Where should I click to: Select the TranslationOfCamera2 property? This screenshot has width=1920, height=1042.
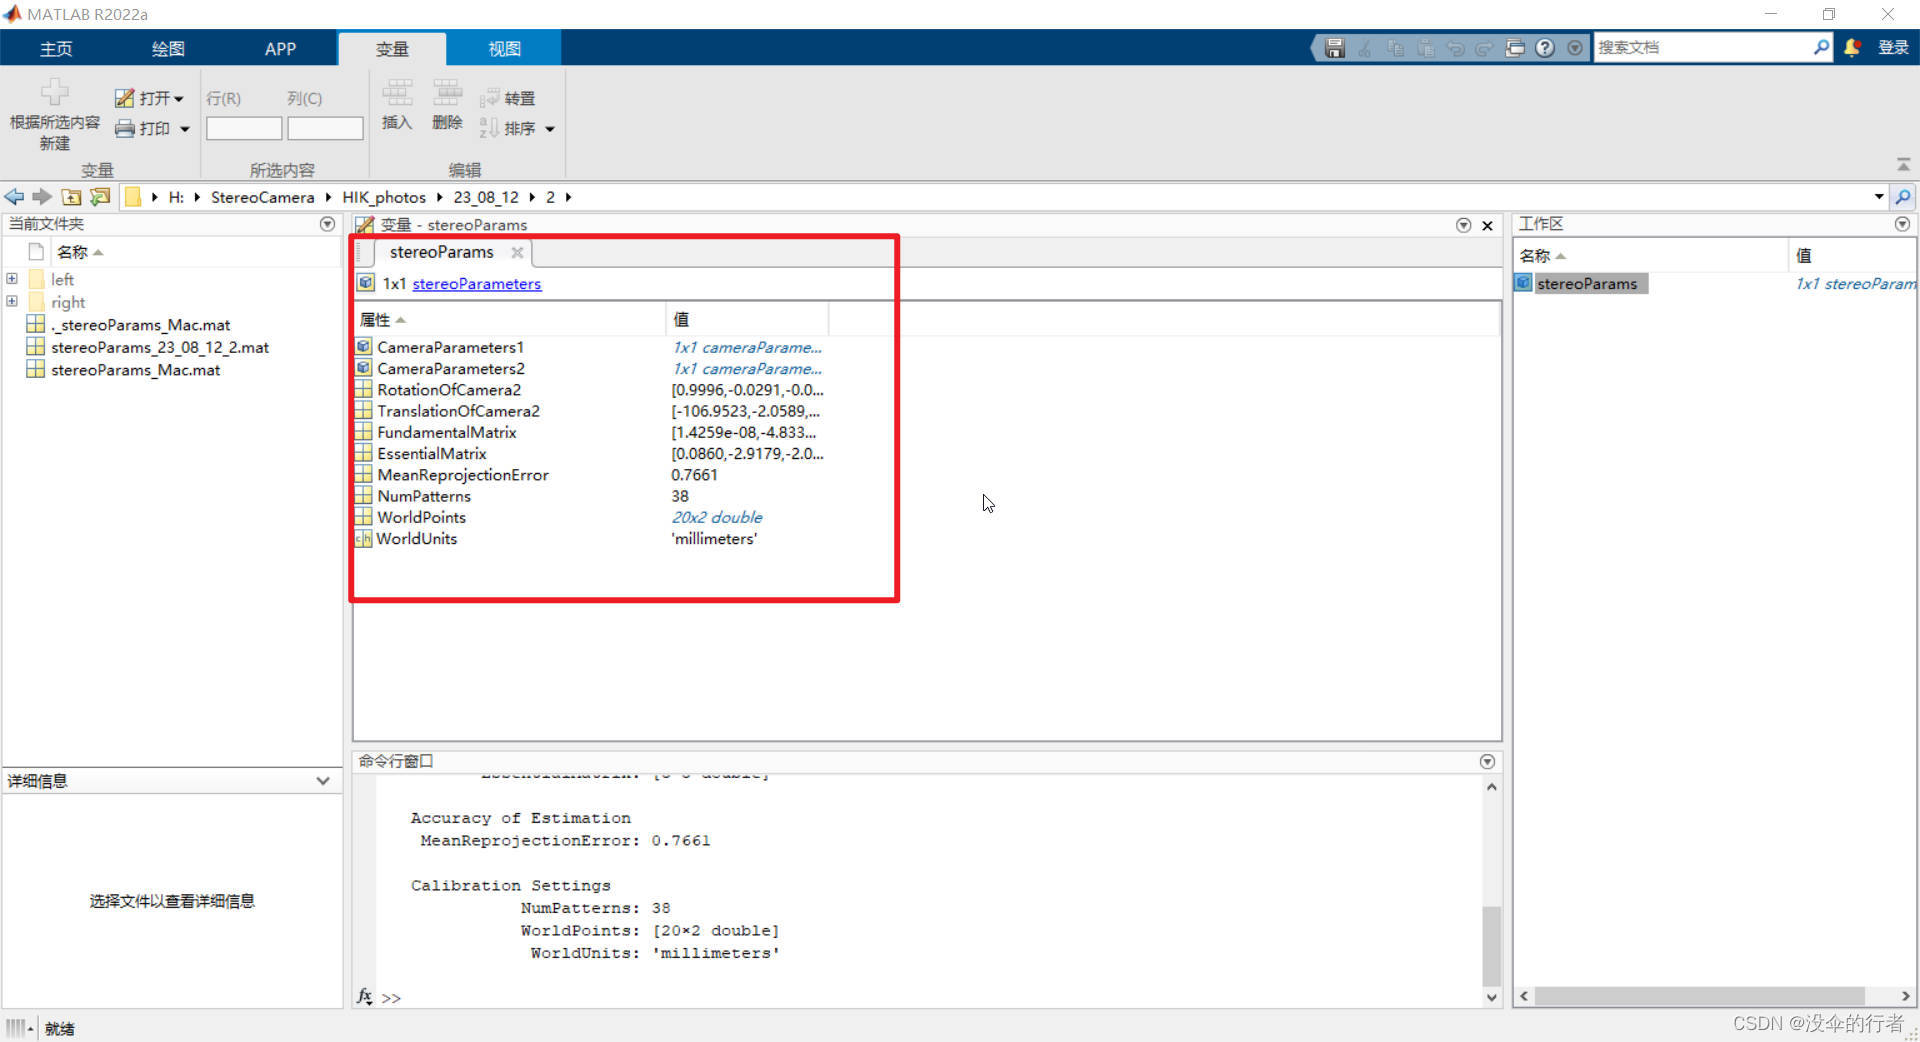[458, 411]
